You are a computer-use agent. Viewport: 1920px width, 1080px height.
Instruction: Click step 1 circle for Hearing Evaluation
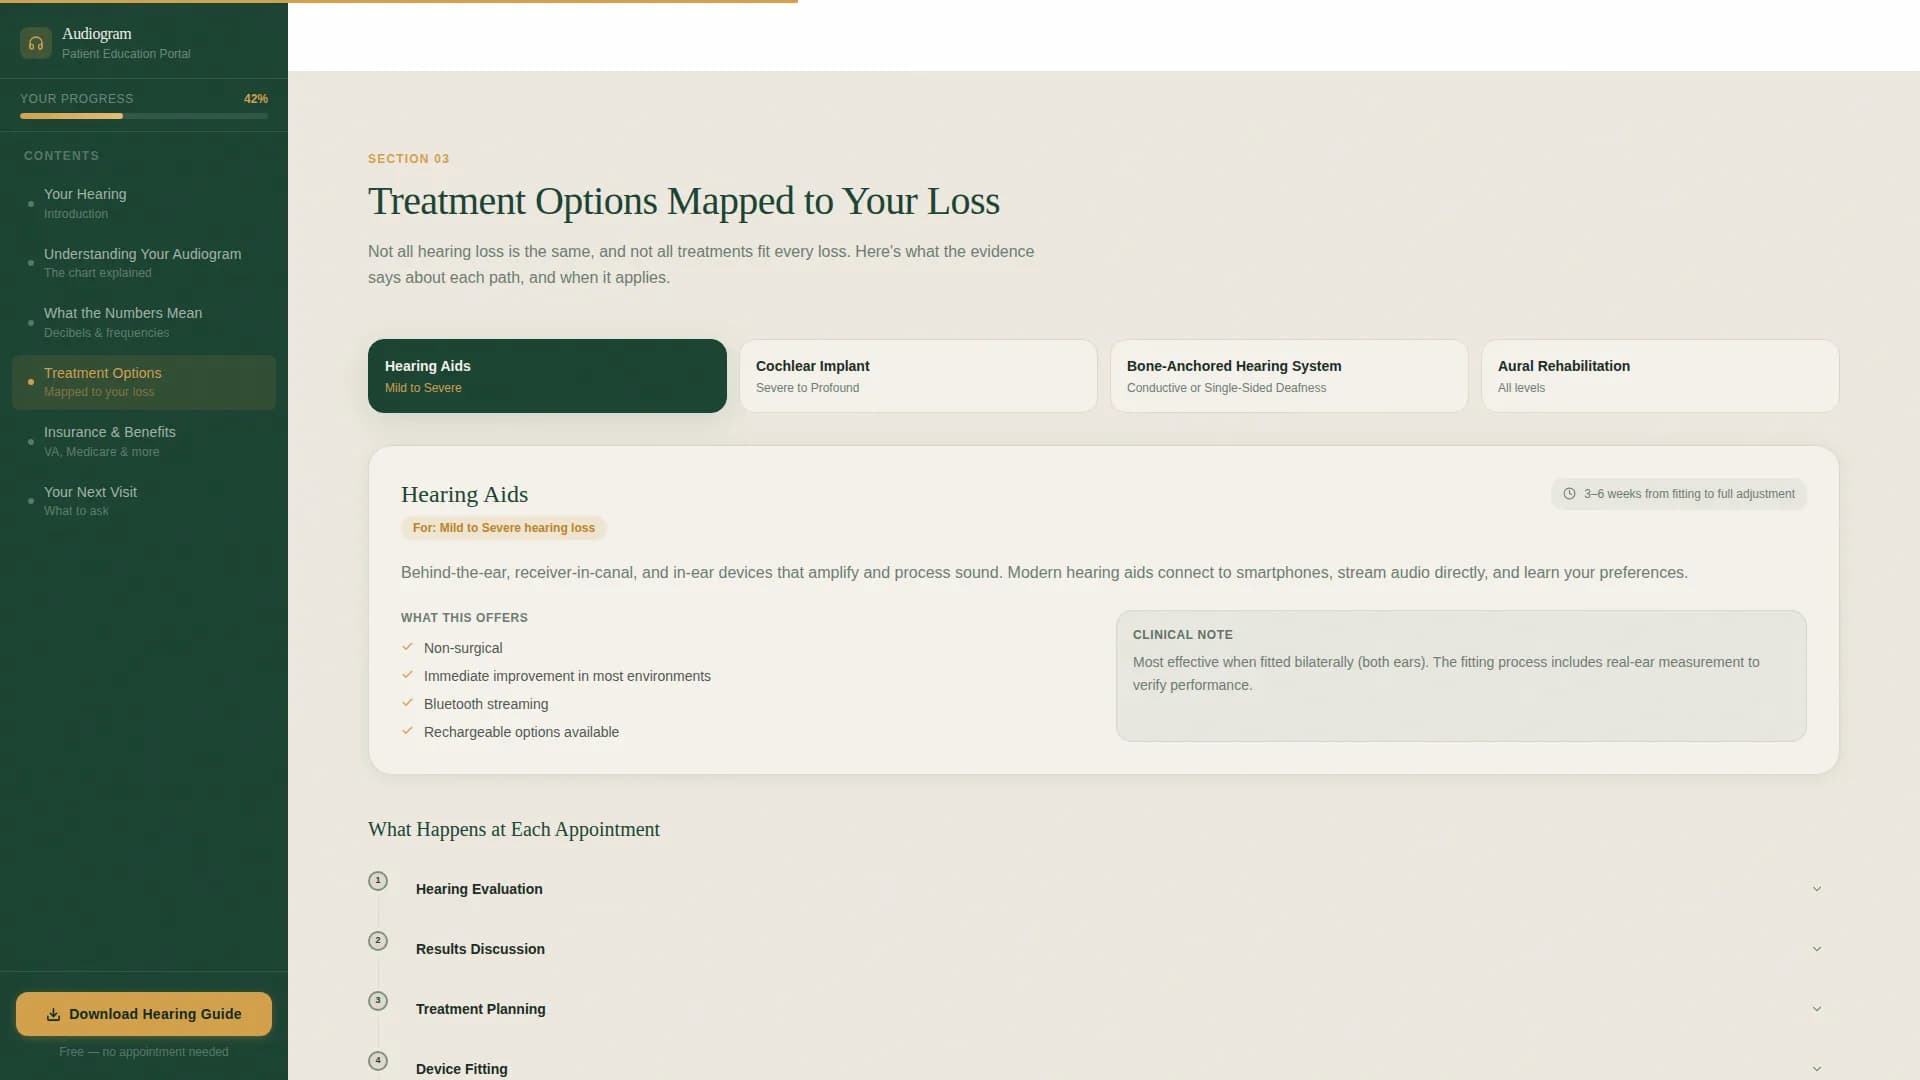click(x=378, y=881)
